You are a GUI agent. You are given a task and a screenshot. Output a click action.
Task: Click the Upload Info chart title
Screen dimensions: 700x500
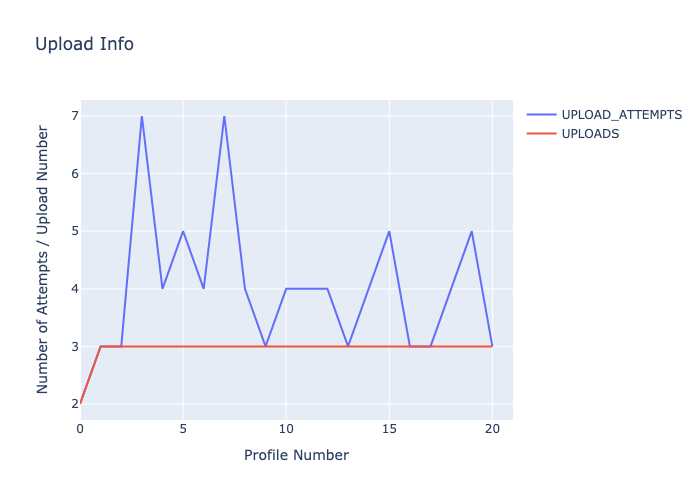click(84, 44)
